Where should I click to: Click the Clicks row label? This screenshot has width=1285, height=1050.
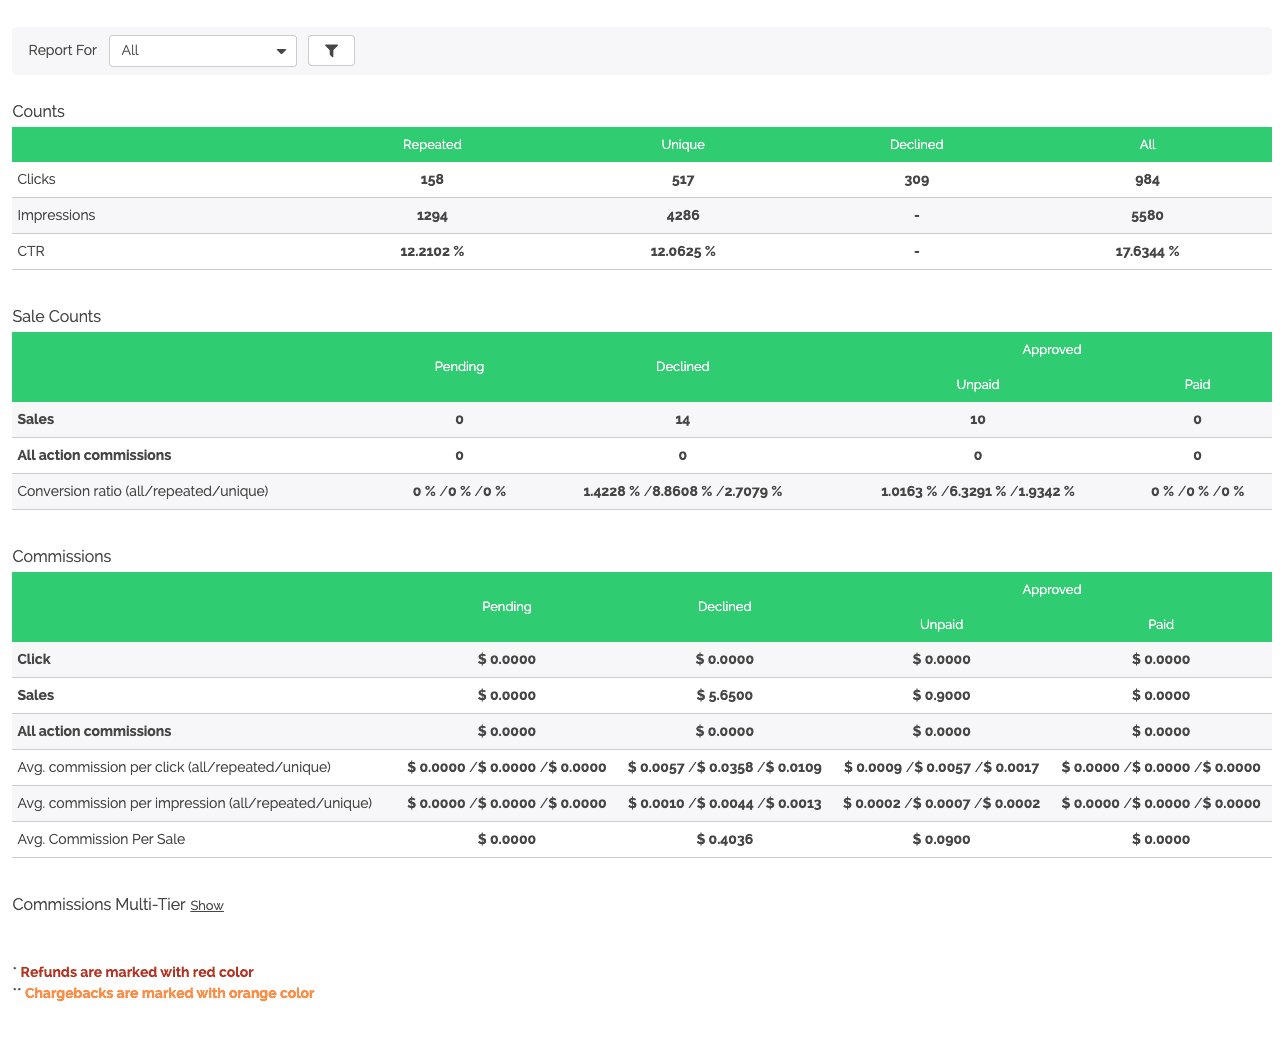click(x=37, y=179)
